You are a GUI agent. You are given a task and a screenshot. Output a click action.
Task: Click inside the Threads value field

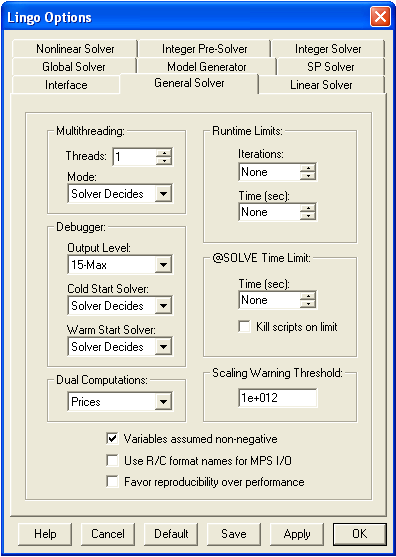click(x=134, y=157)
